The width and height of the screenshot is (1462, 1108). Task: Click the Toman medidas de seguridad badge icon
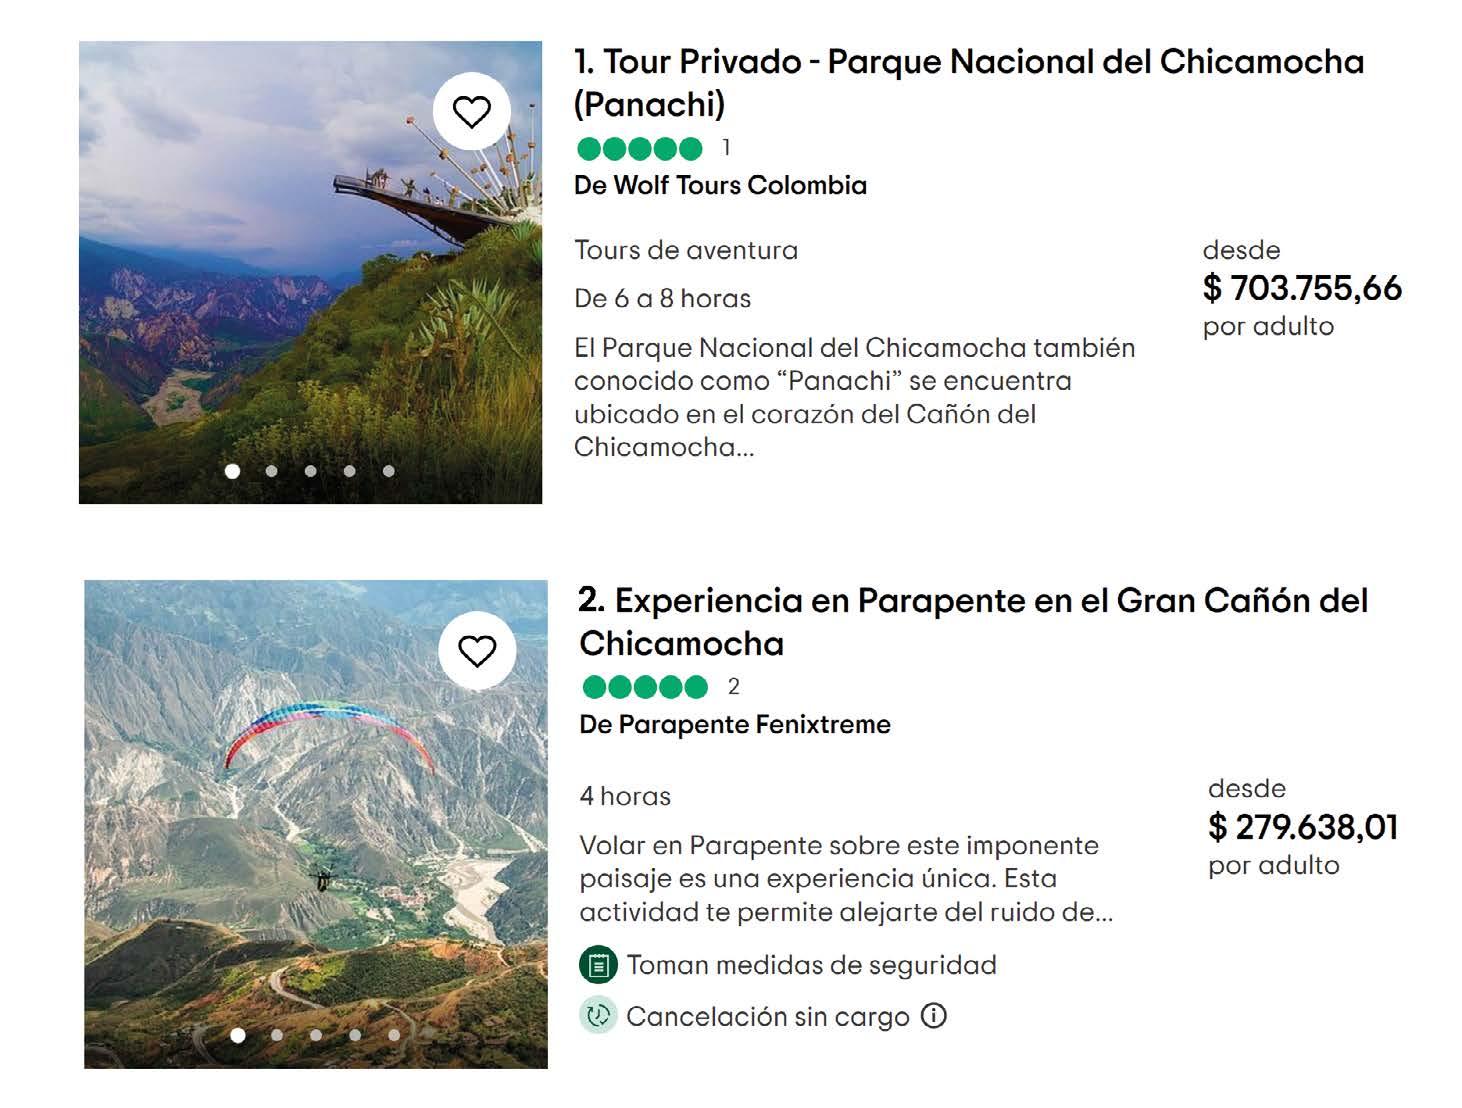pos(598,965)
